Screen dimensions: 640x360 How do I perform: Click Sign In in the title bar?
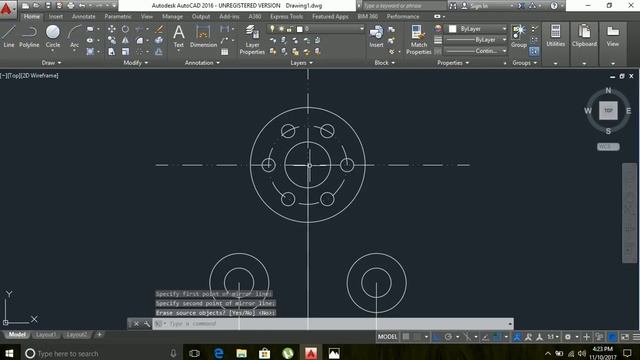(x=479, y=6)
